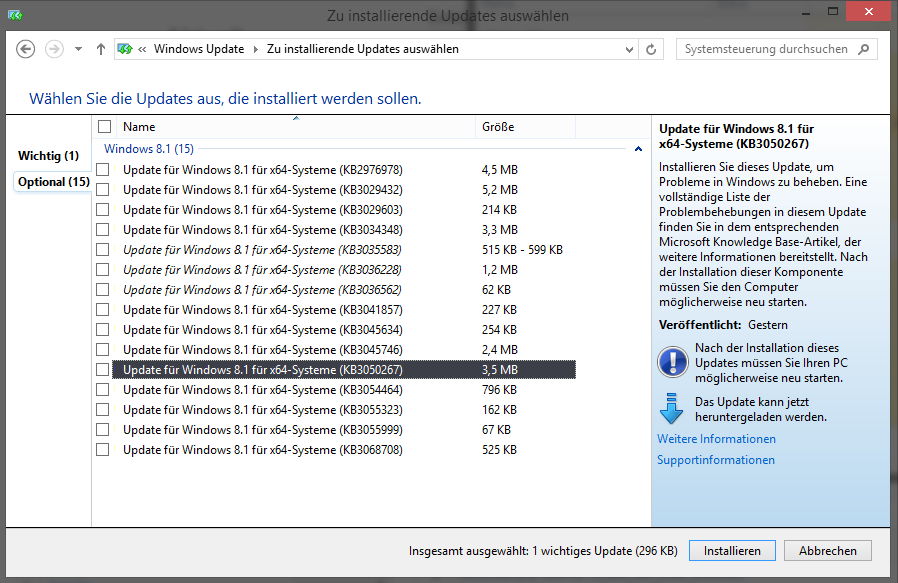The height and width of the screenshot is (583, 898).
Task: Check update KB3035583
Action: 103,250
